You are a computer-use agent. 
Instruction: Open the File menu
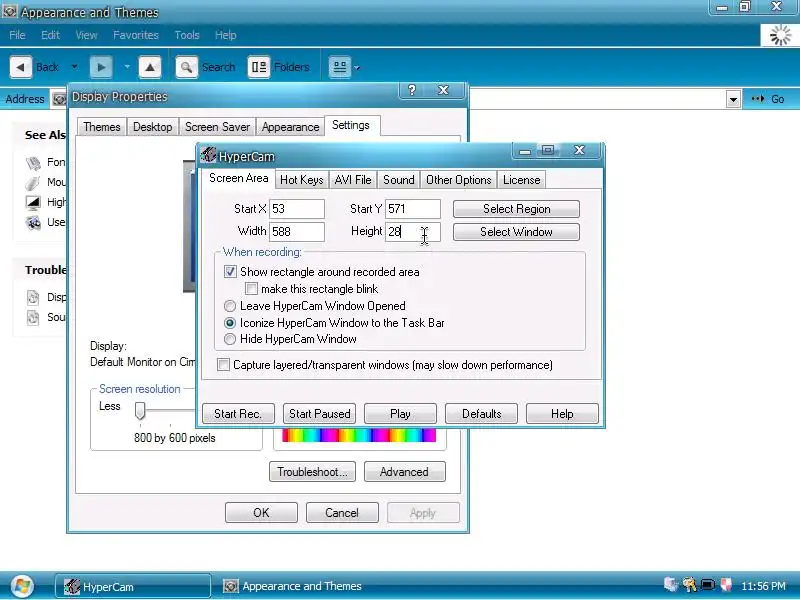[17, 35]
